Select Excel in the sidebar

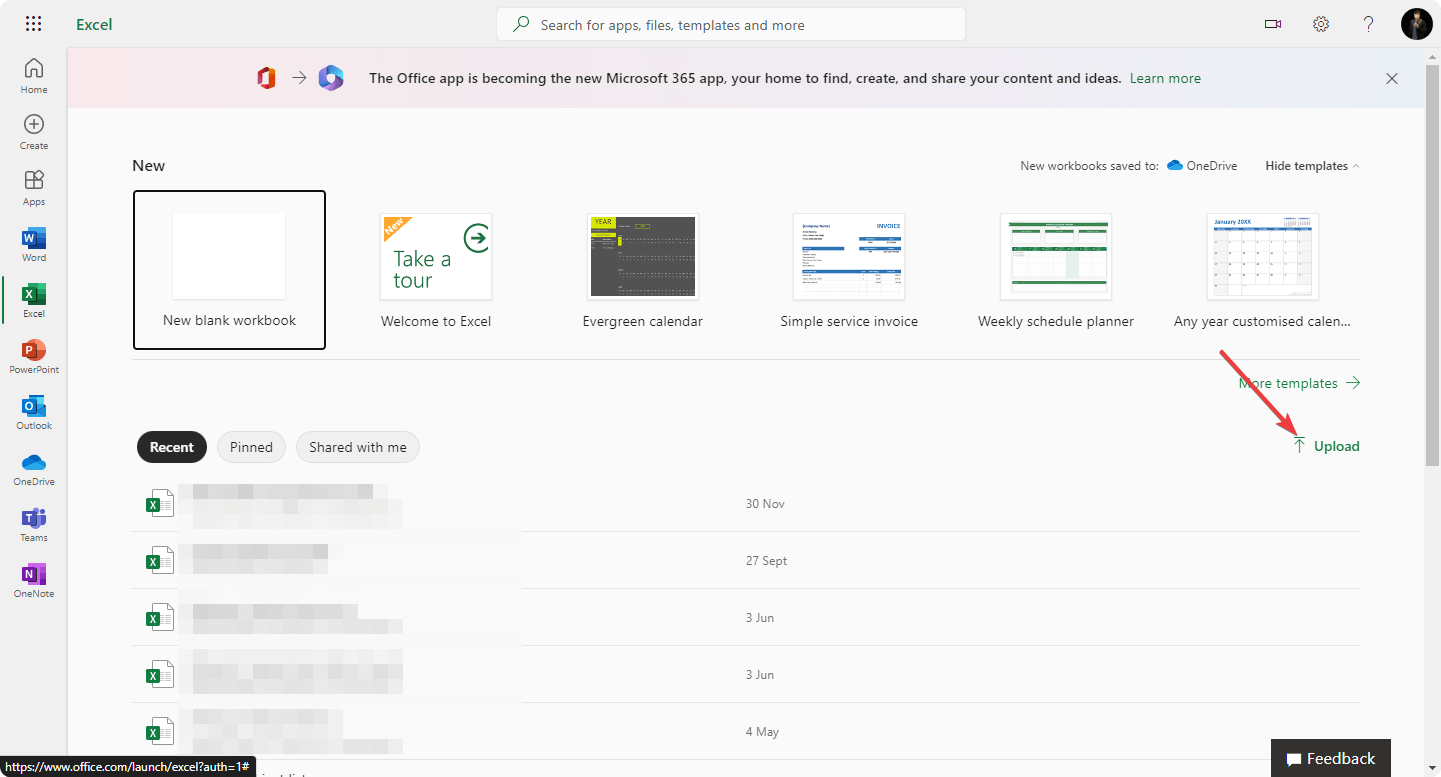(34, 299)
